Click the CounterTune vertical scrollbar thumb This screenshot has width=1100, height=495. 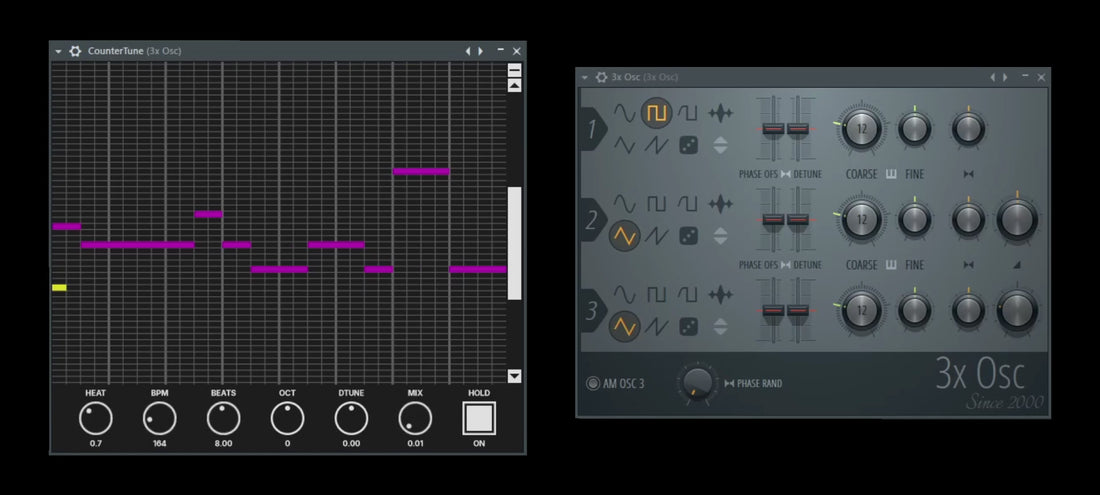click(x=514, y=243)
